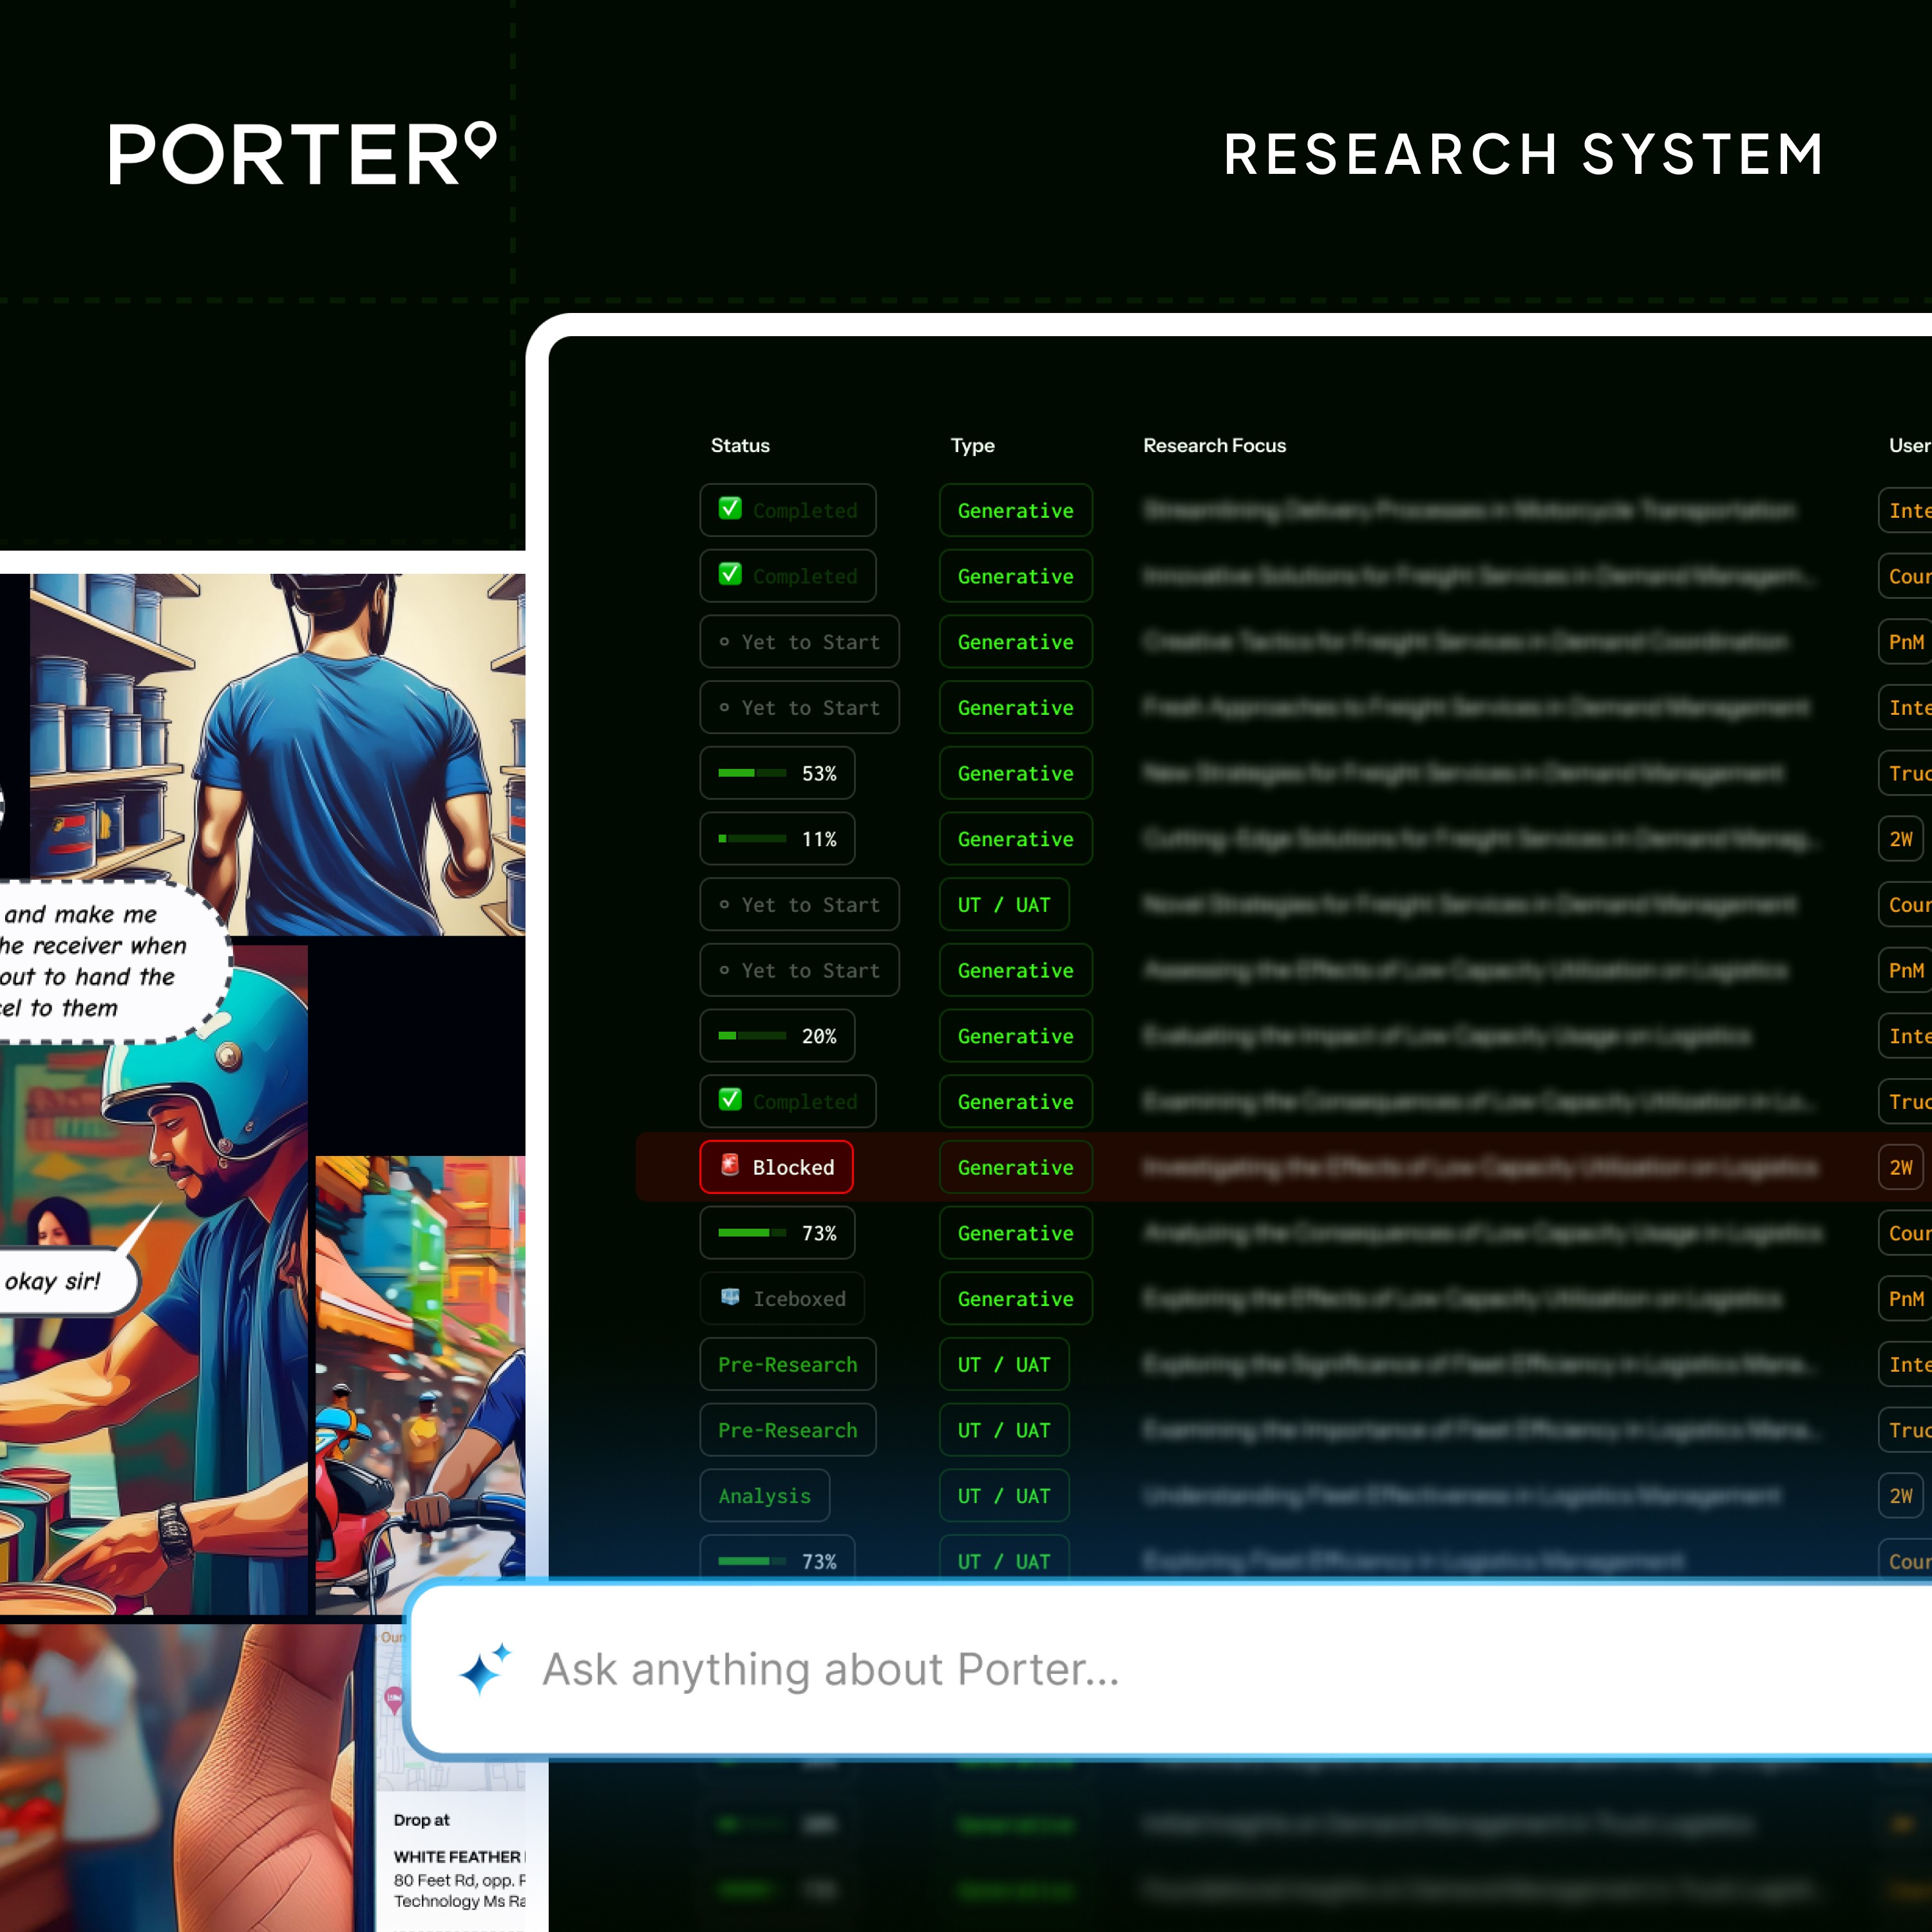Open the Analysis status dropdown
1932x1932 pixels.
tap(764, 1496)
